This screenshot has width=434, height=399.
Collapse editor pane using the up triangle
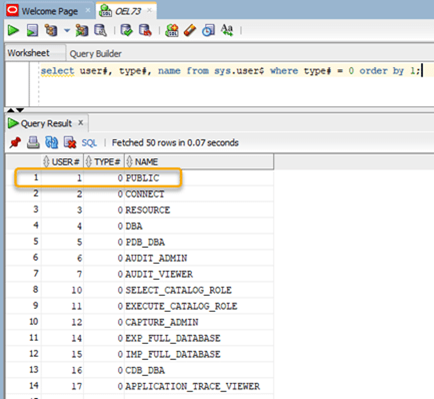11,110
